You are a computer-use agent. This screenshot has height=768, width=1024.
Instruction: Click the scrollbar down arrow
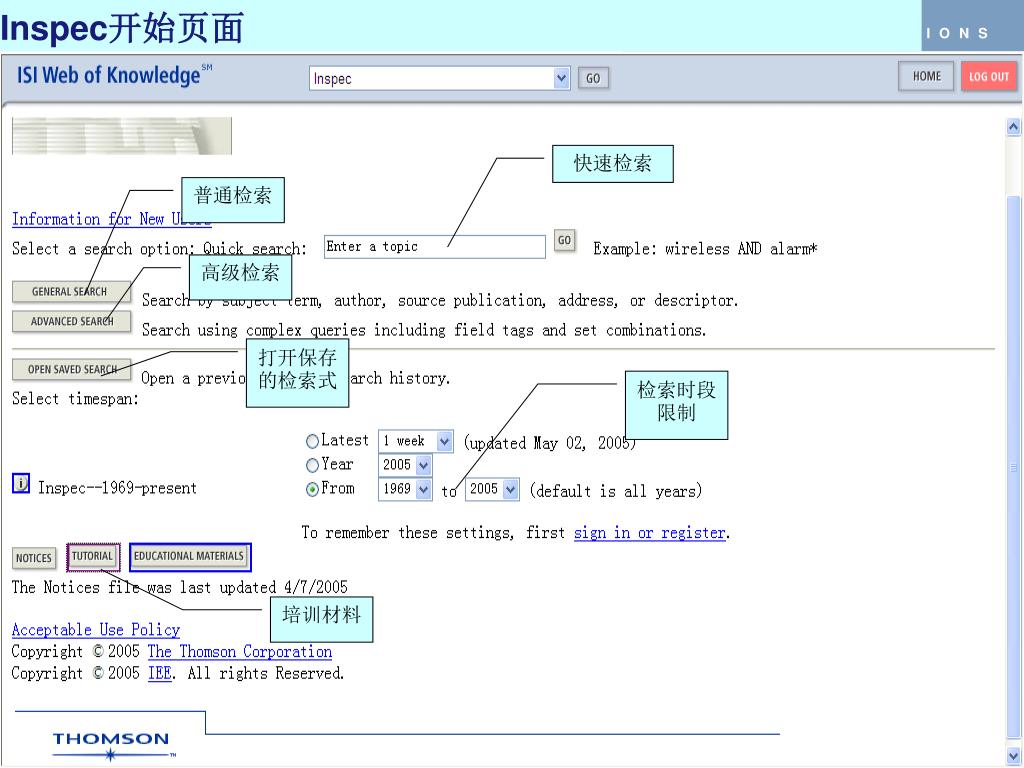pos(1013,754)
